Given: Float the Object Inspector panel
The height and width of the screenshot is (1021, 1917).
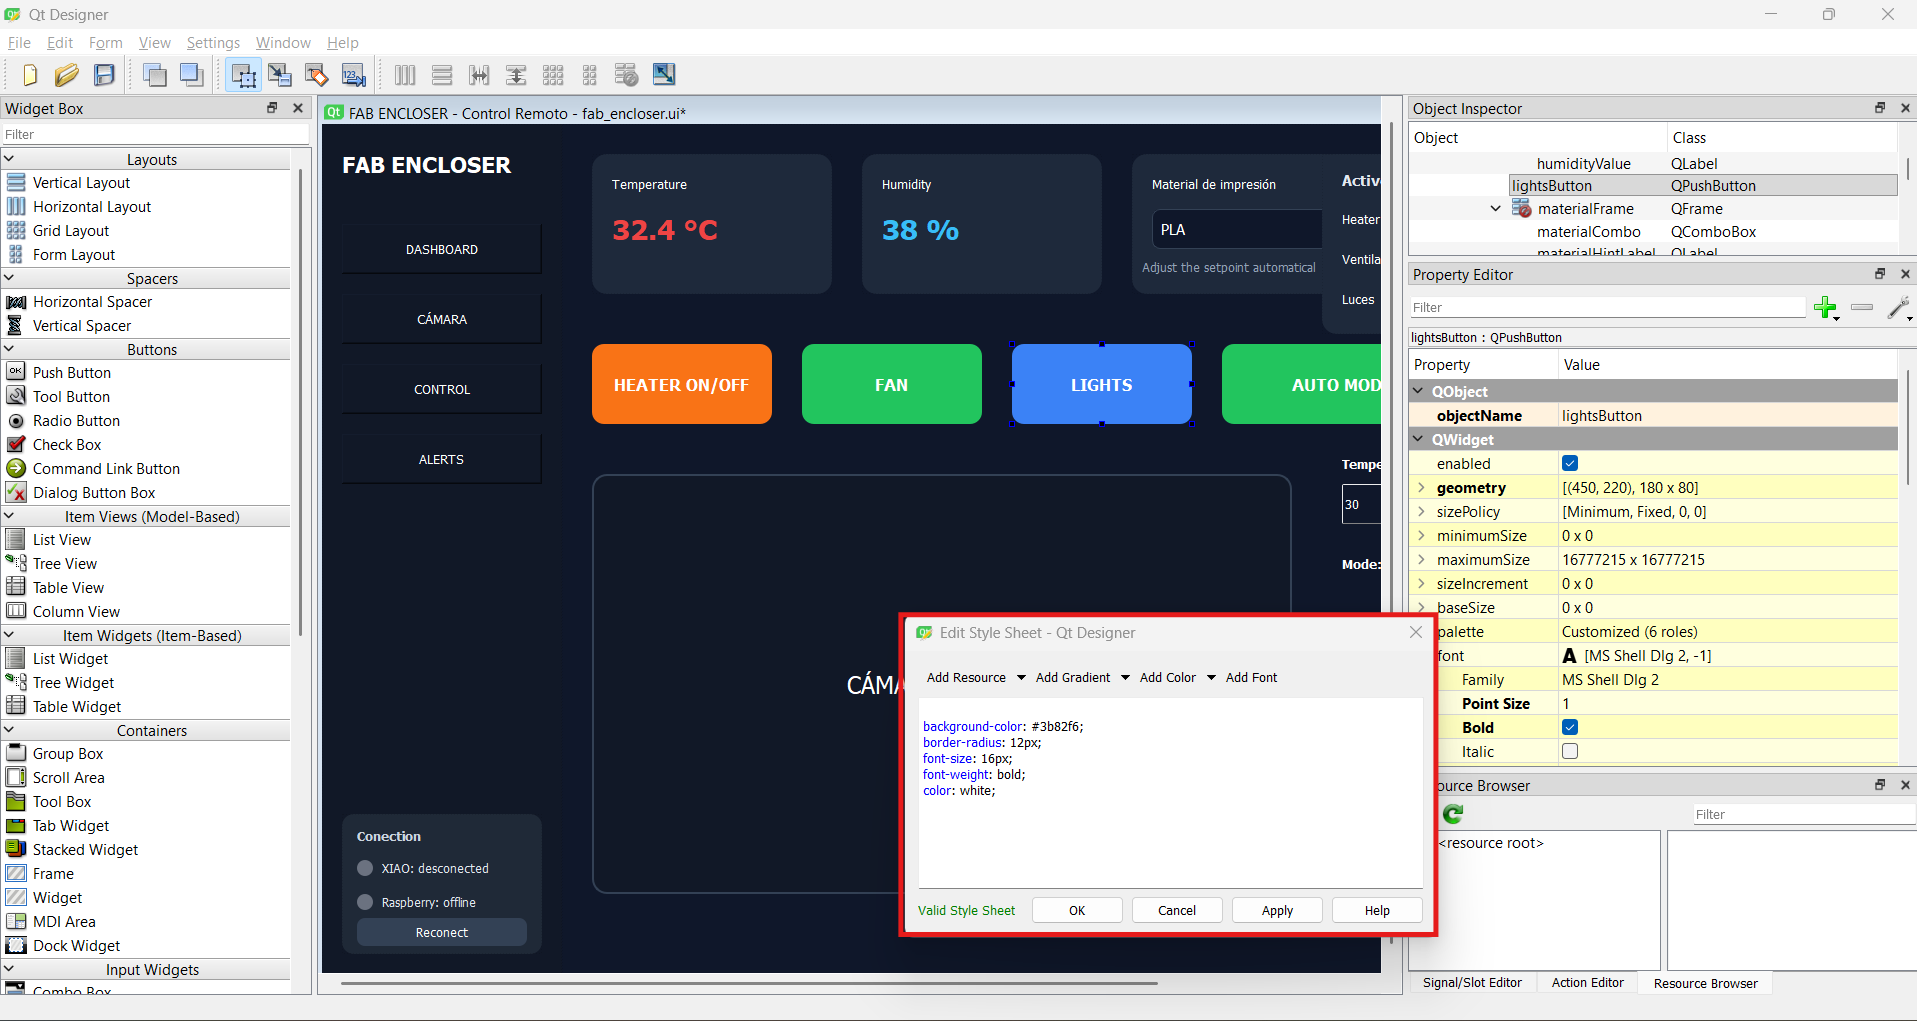Looking at the screenshot, I should coord(1880,108).
